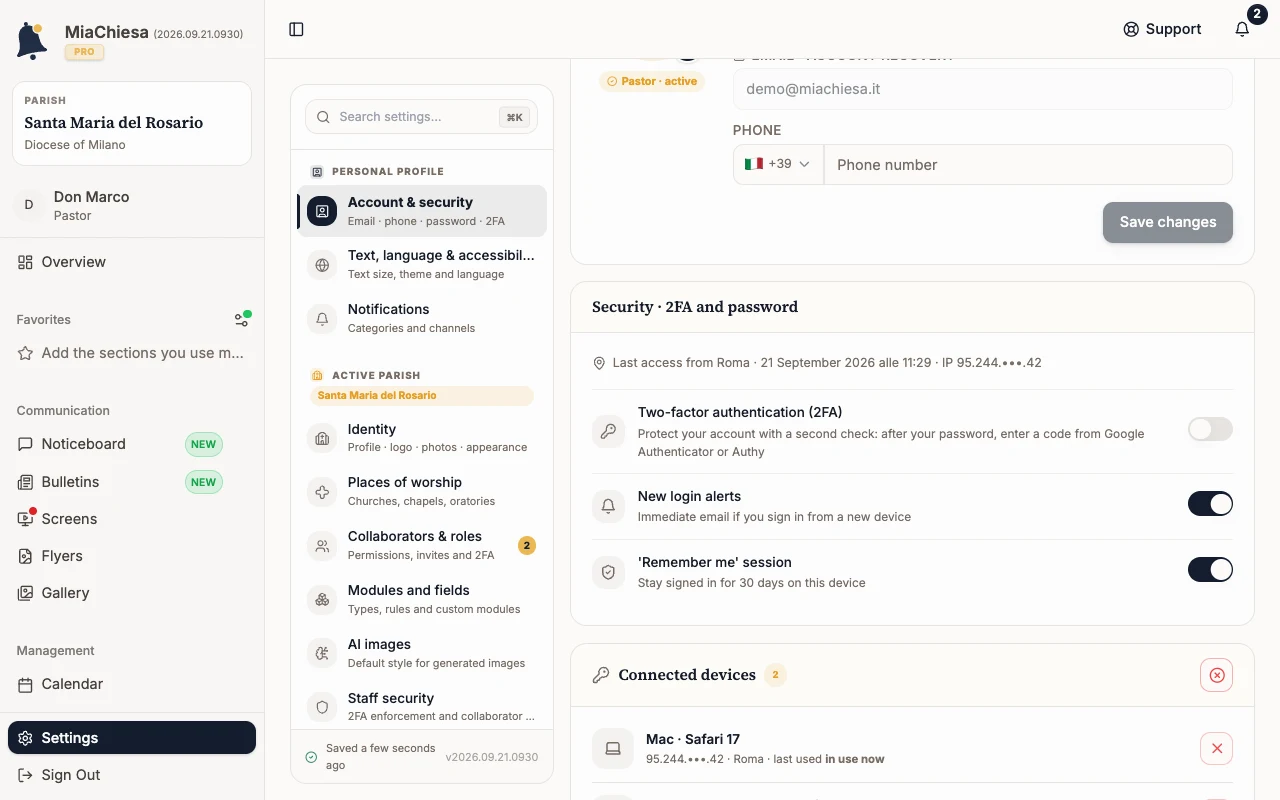Click the Phone number field
This screenshot has width=1280, height=800.
click(1028, 164)
